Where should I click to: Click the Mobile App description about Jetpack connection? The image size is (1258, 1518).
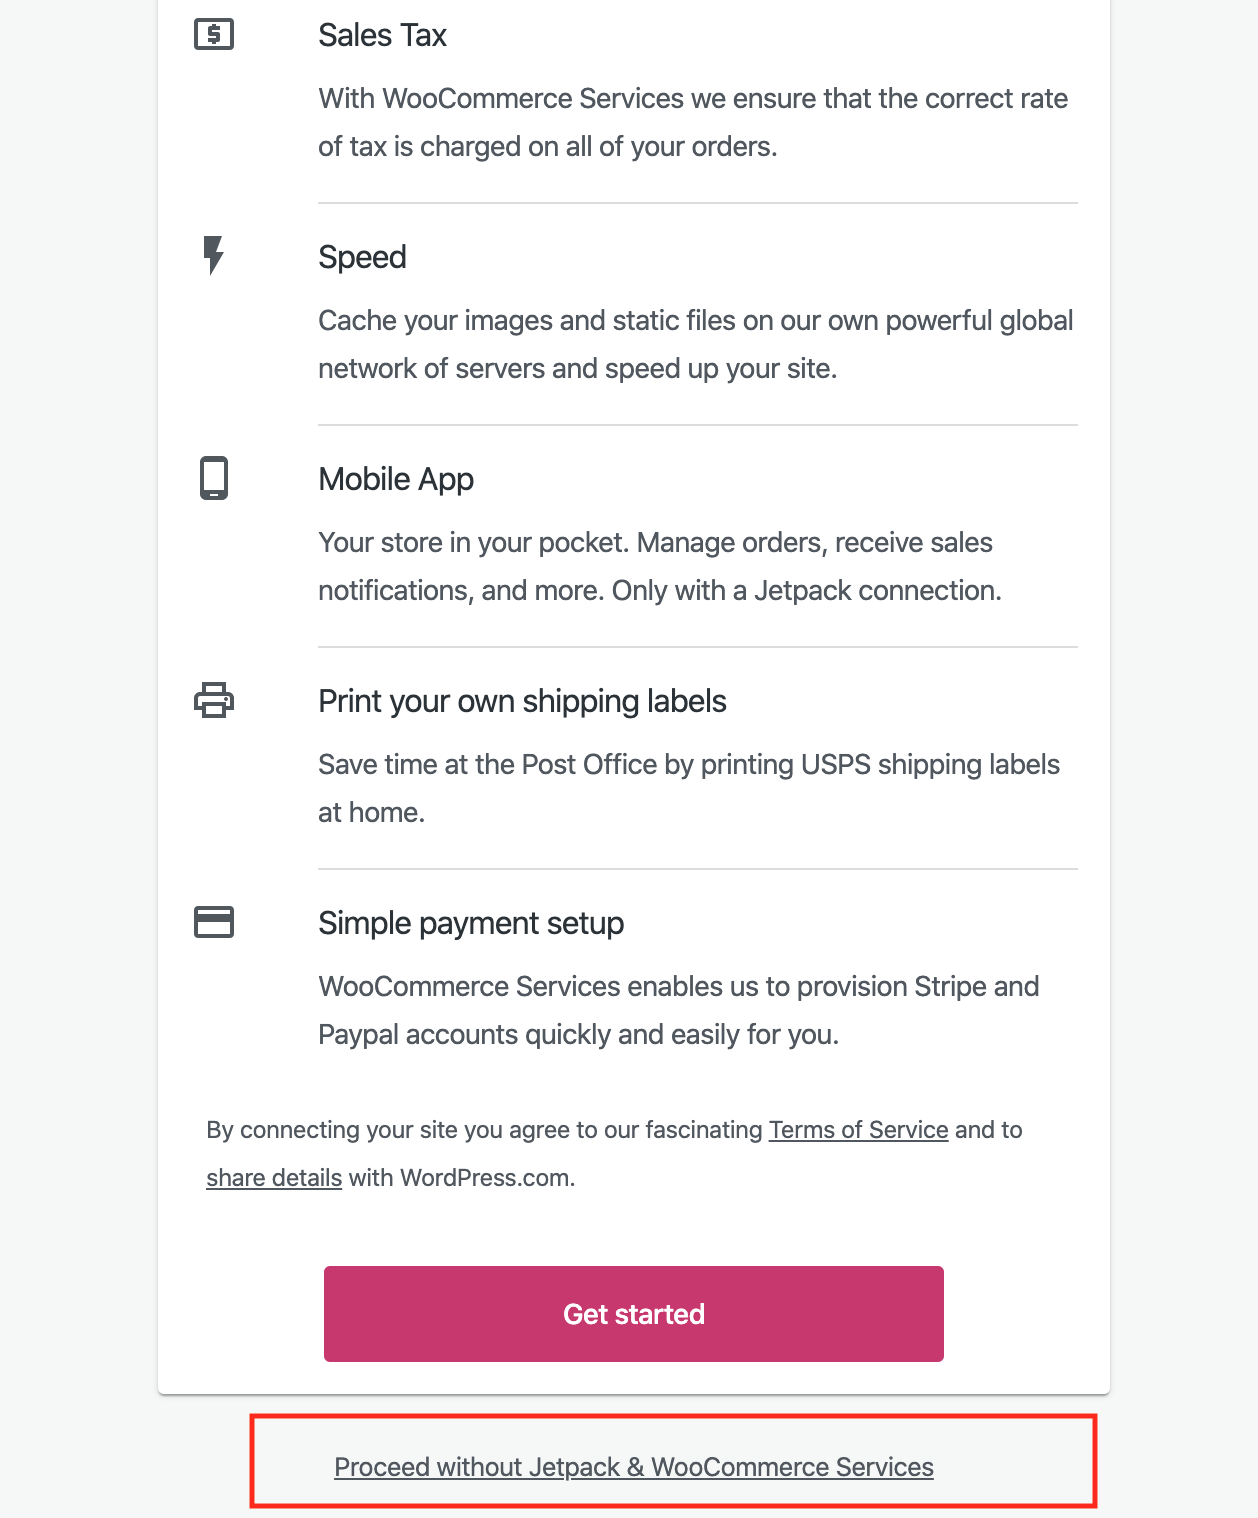click(x=660, y=566)
